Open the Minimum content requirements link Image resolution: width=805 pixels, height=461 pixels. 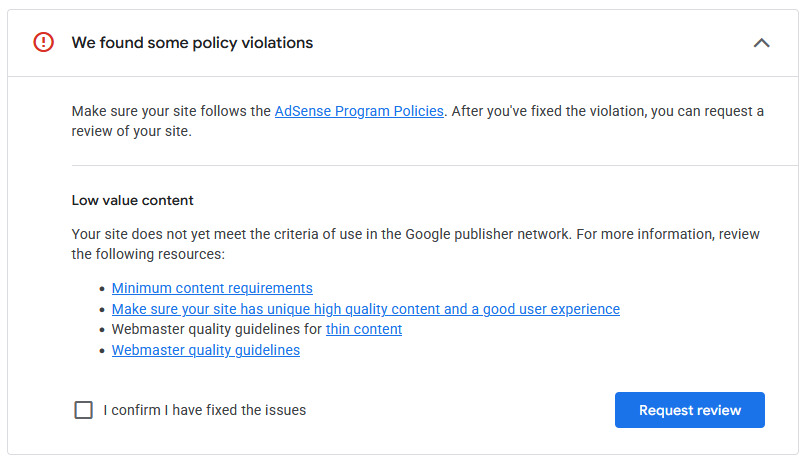coord(212,288)
